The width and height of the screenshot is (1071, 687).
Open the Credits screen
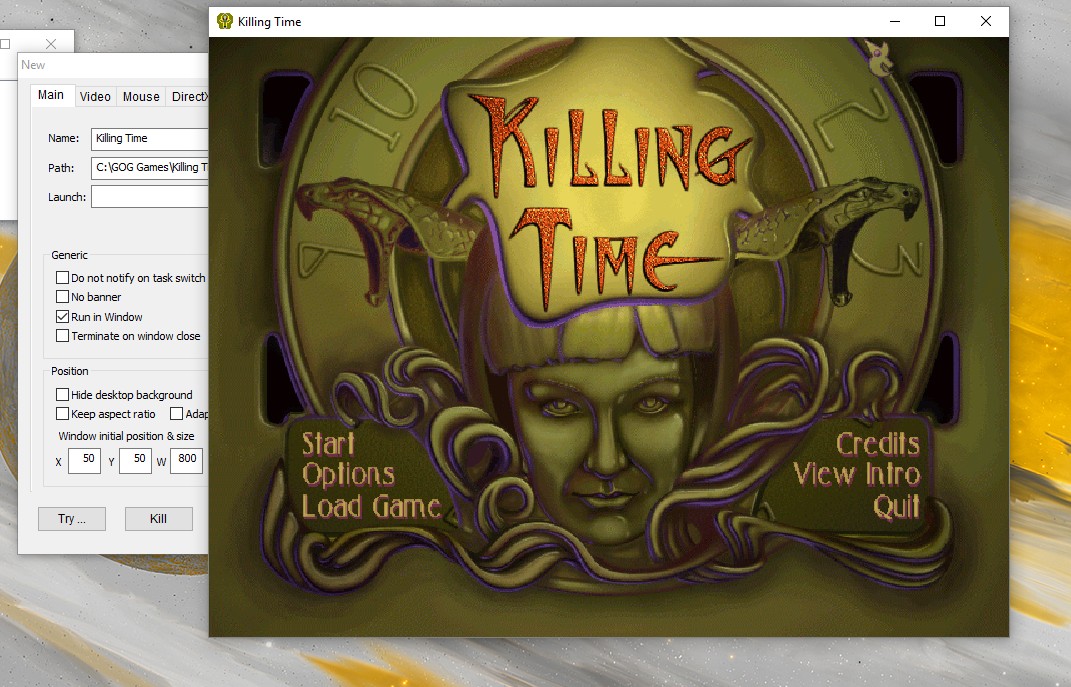(x=878, y=444)
